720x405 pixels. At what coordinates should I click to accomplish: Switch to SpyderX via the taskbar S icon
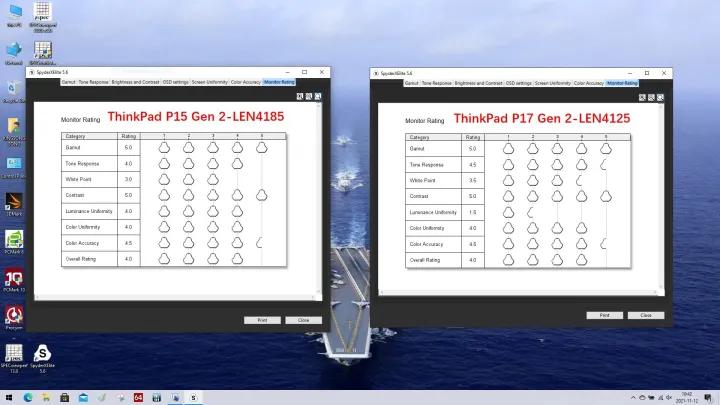pos(193,398)
